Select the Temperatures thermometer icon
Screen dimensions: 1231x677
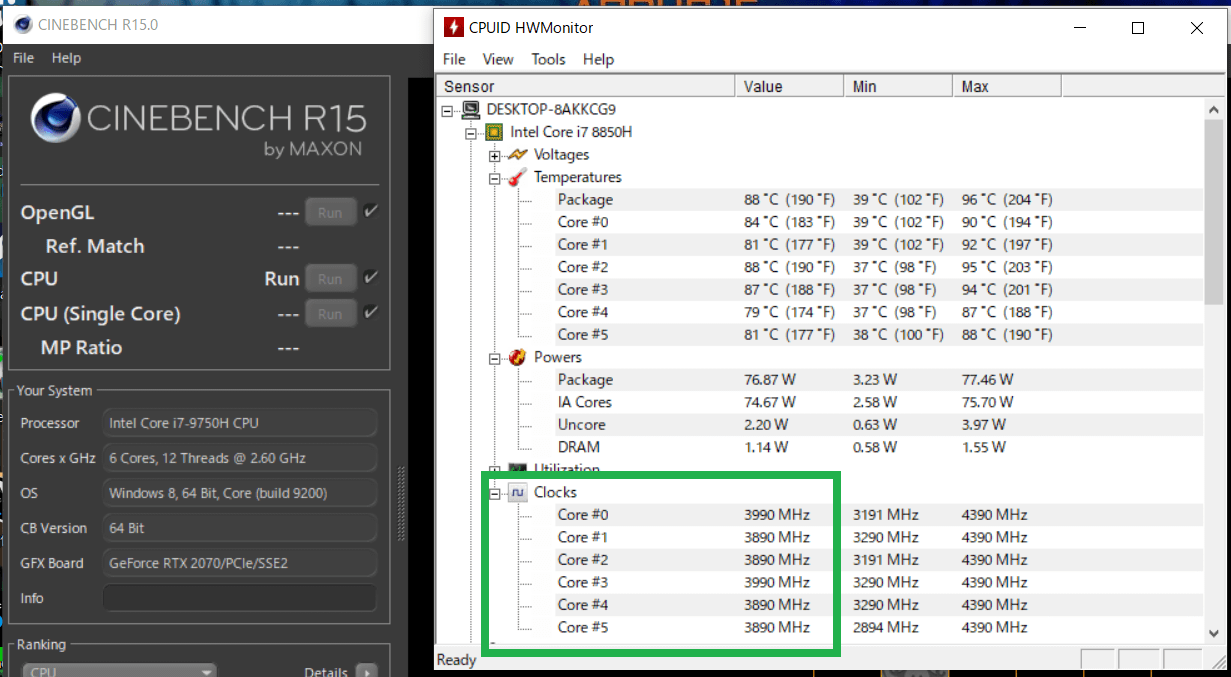click(517, 177)
